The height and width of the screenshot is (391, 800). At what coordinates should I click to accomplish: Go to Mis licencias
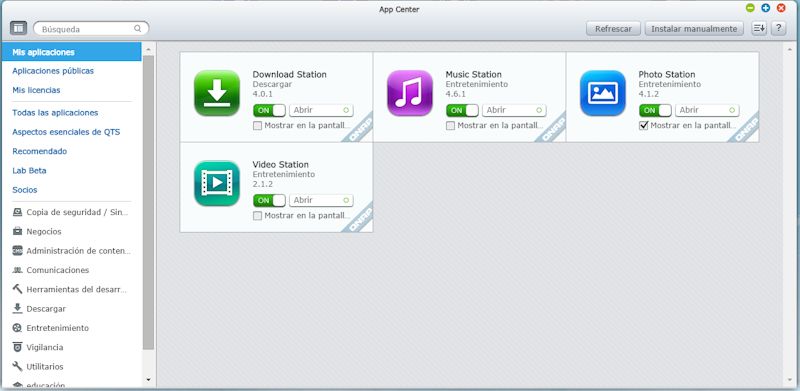coord(36,90)
